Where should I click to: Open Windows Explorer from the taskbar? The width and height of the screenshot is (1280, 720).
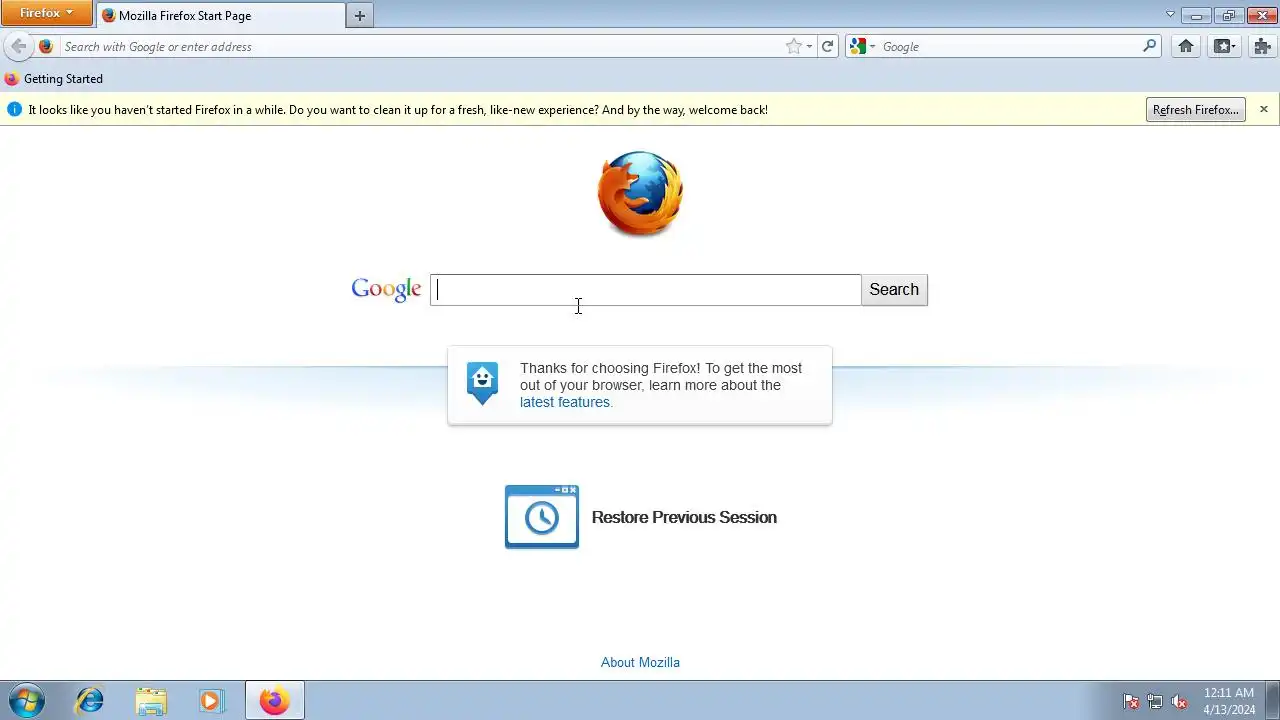[x=151, y=701]
